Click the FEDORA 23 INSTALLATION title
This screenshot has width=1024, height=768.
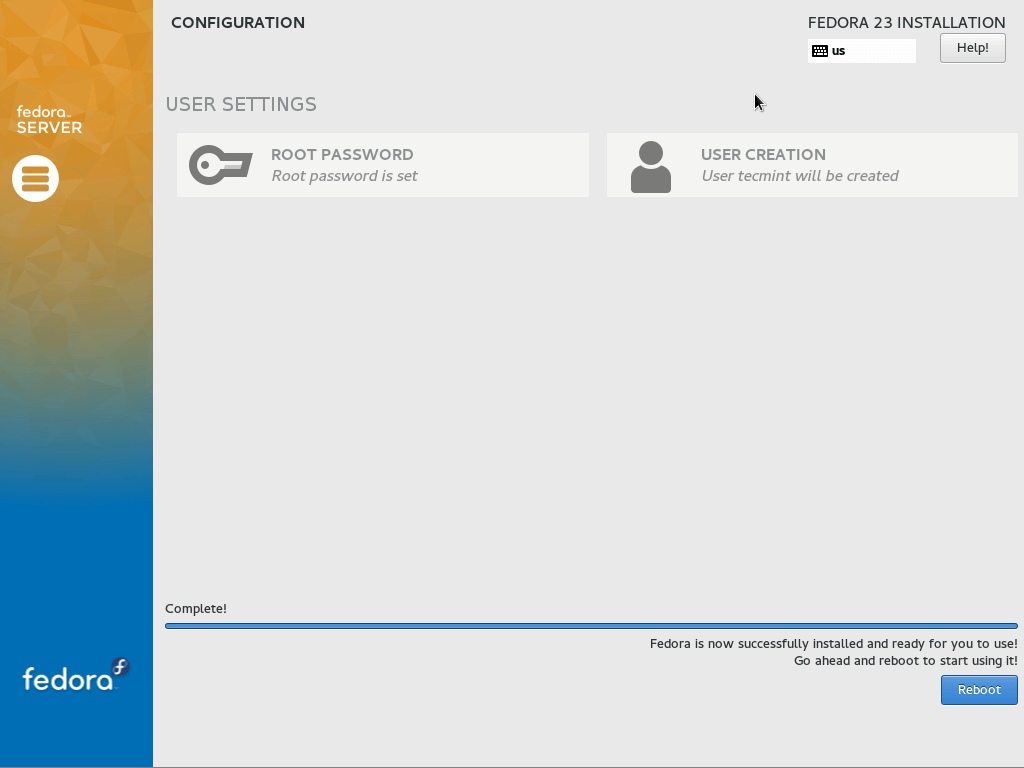tap(906, 23)
